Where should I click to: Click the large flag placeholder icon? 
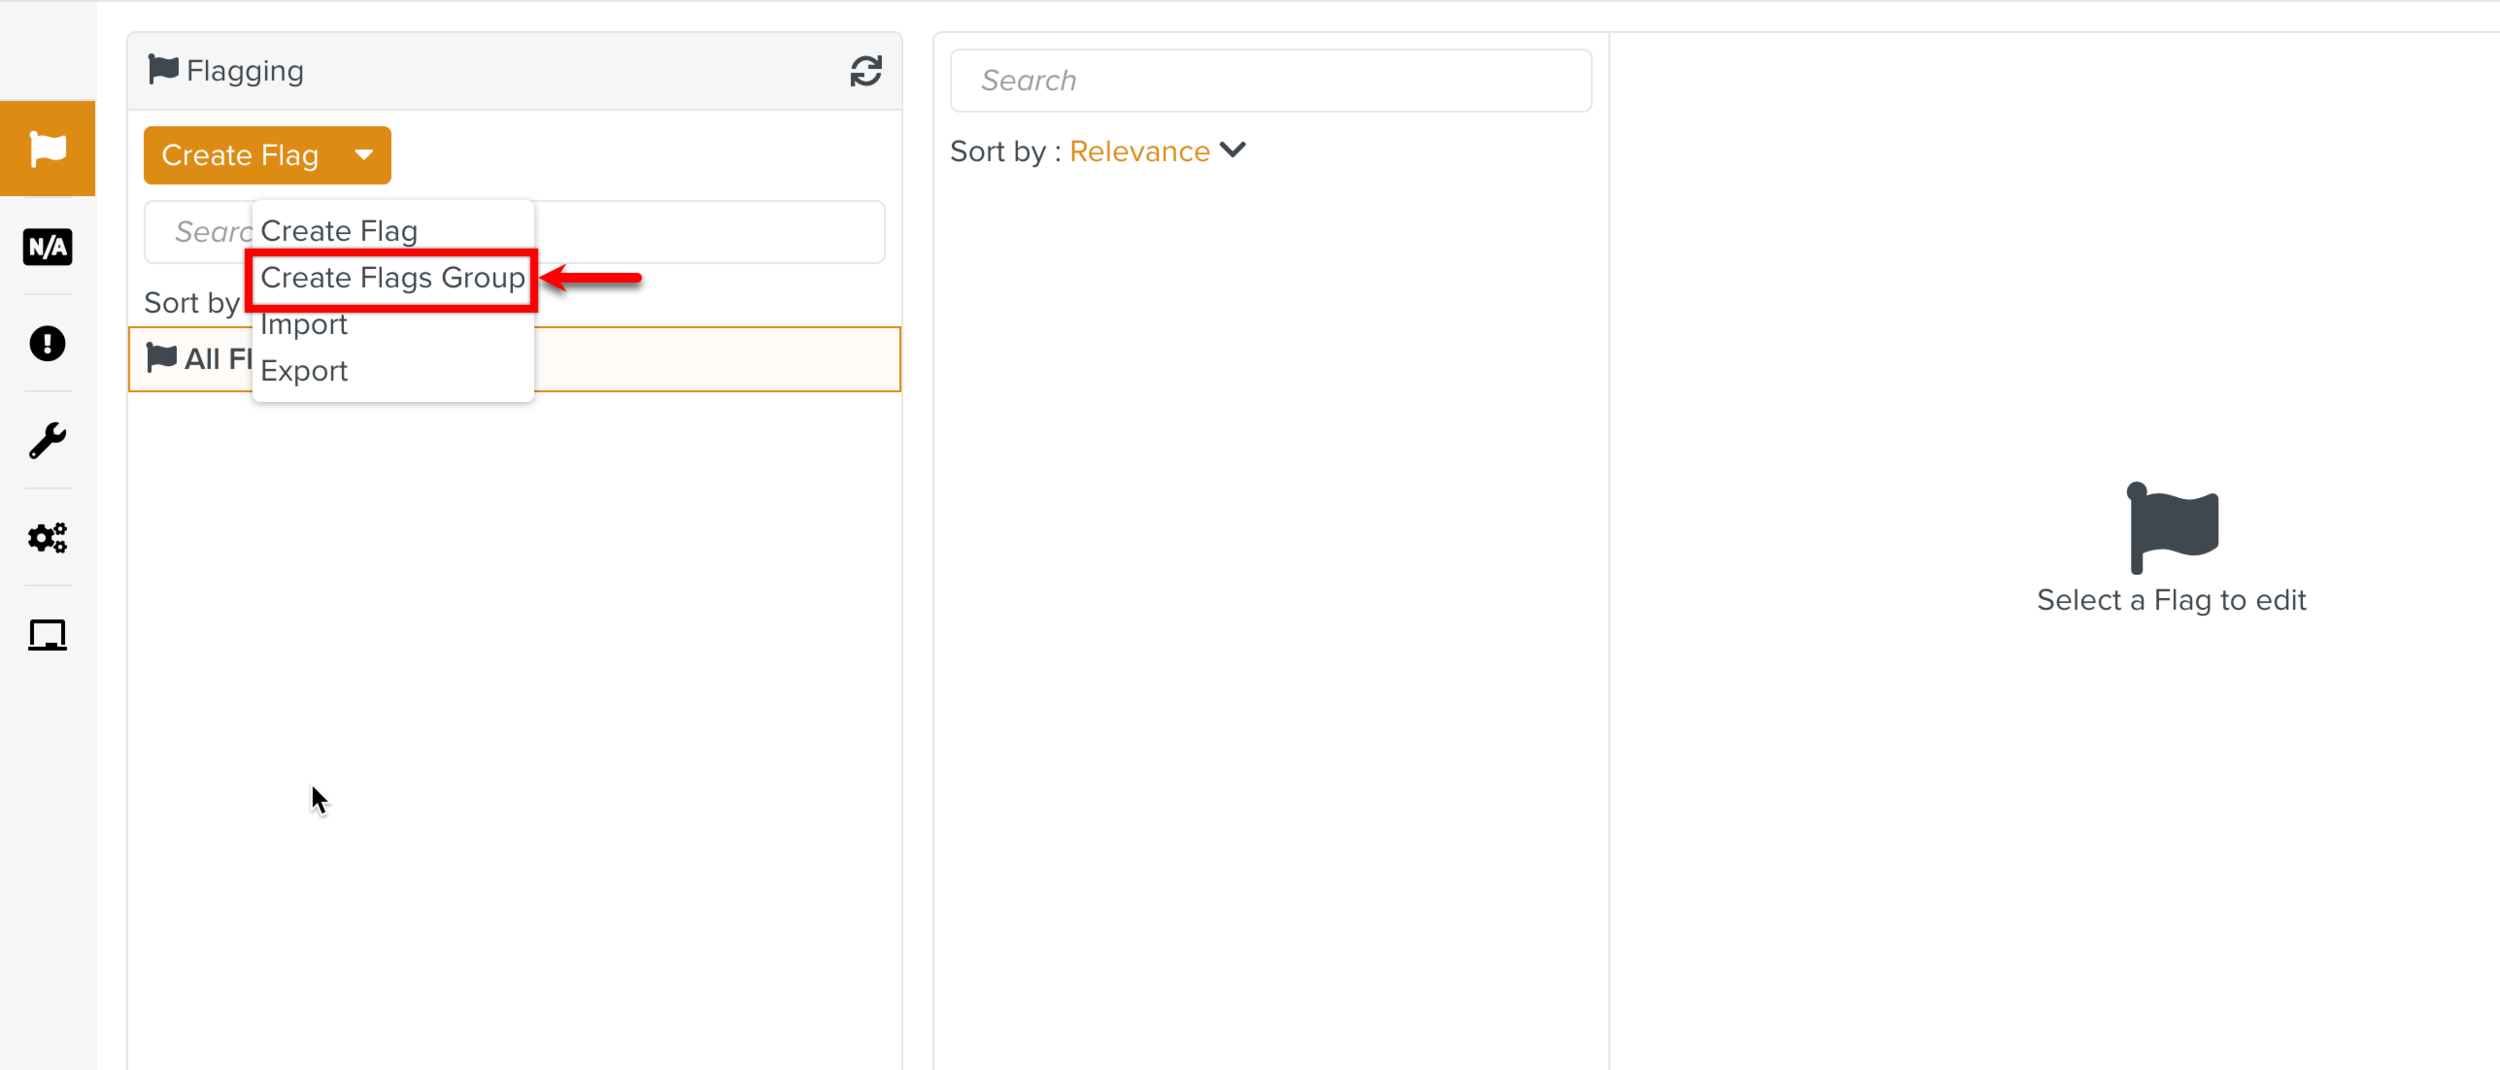(2172, 528)
